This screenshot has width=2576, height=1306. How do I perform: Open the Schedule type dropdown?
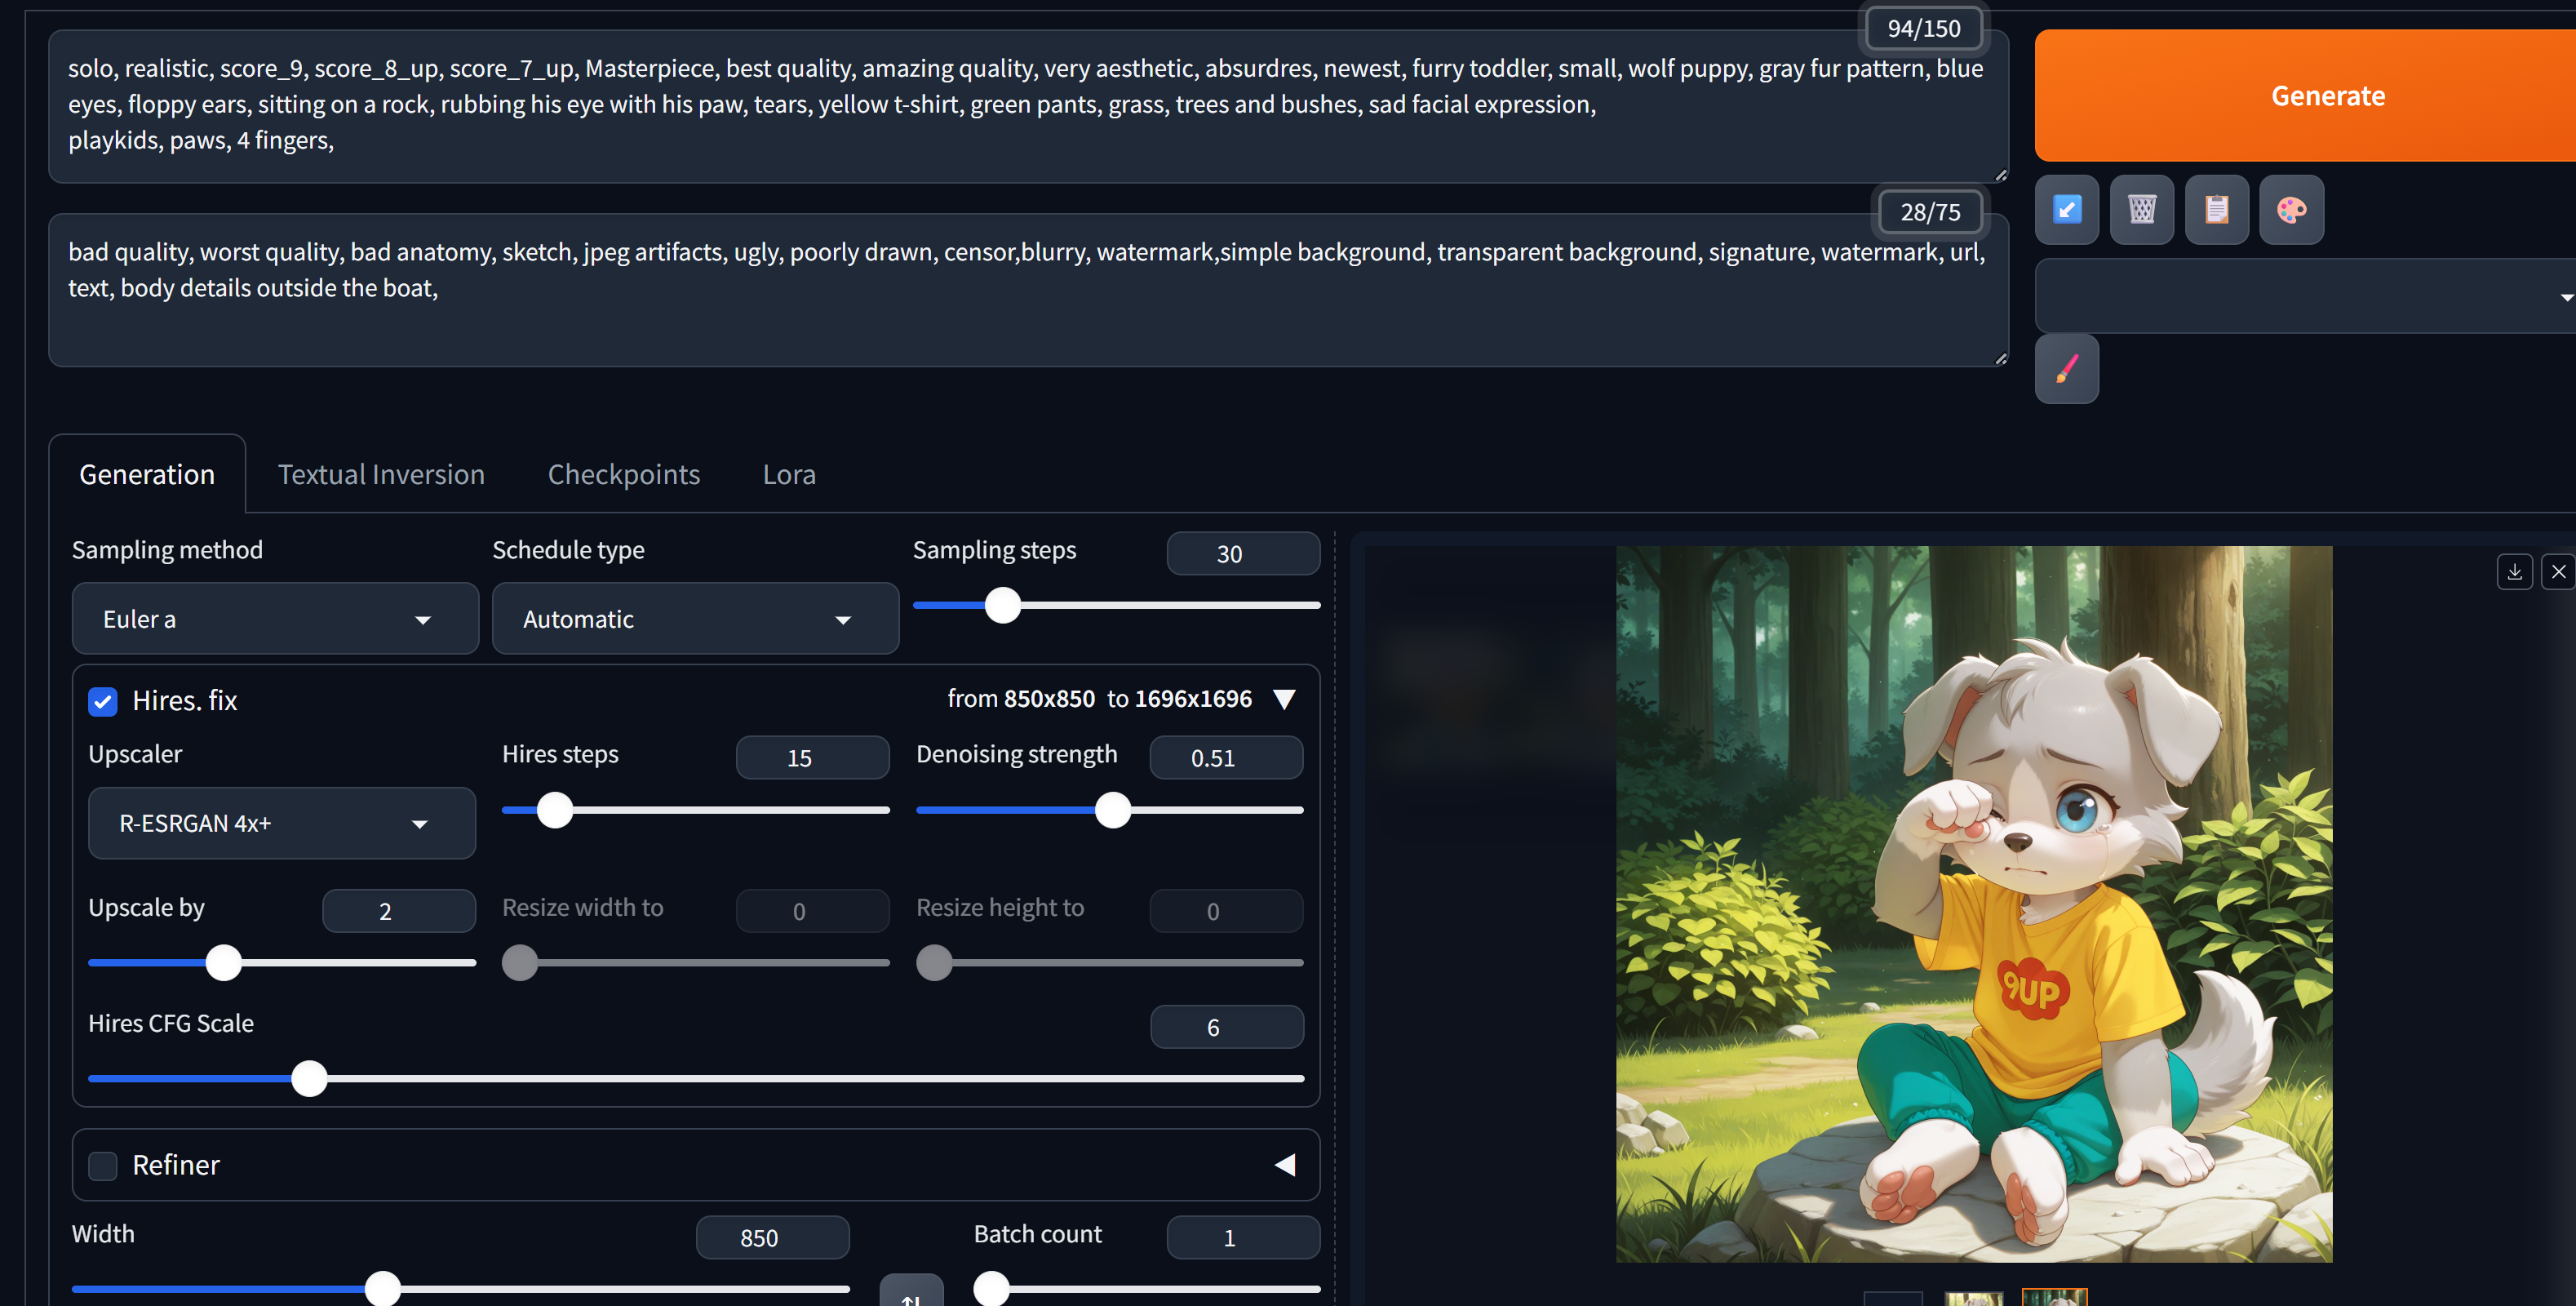point(695,619)
